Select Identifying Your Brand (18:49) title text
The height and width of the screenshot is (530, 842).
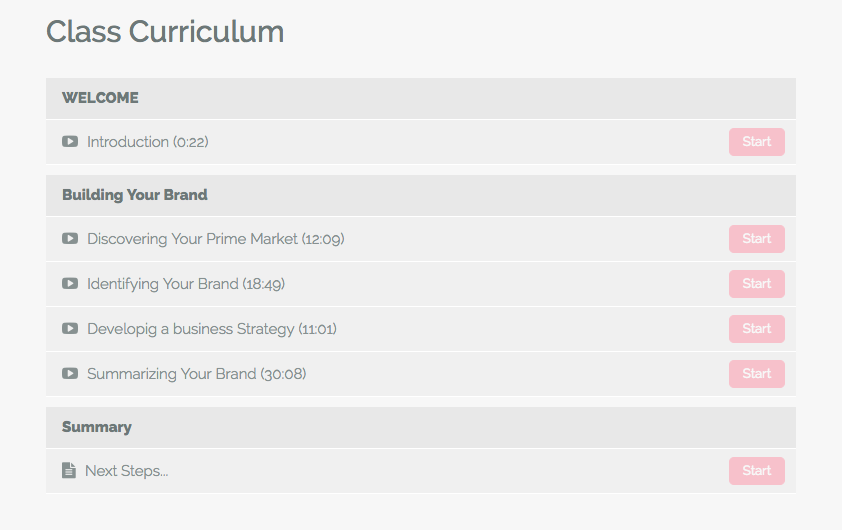tap(186, 284)
